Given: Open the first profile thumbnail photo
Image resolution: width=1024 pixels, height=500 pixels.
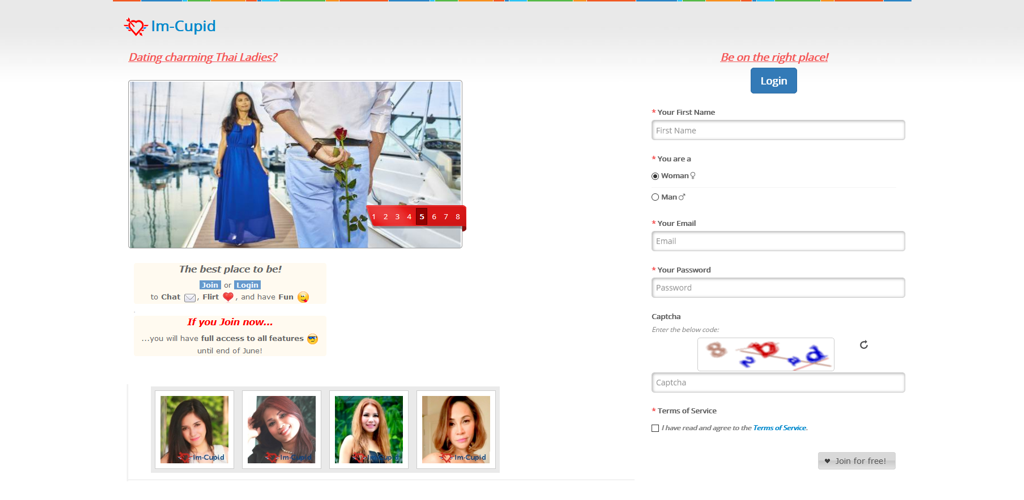Looking at the screenshot, I should point(194,430).
